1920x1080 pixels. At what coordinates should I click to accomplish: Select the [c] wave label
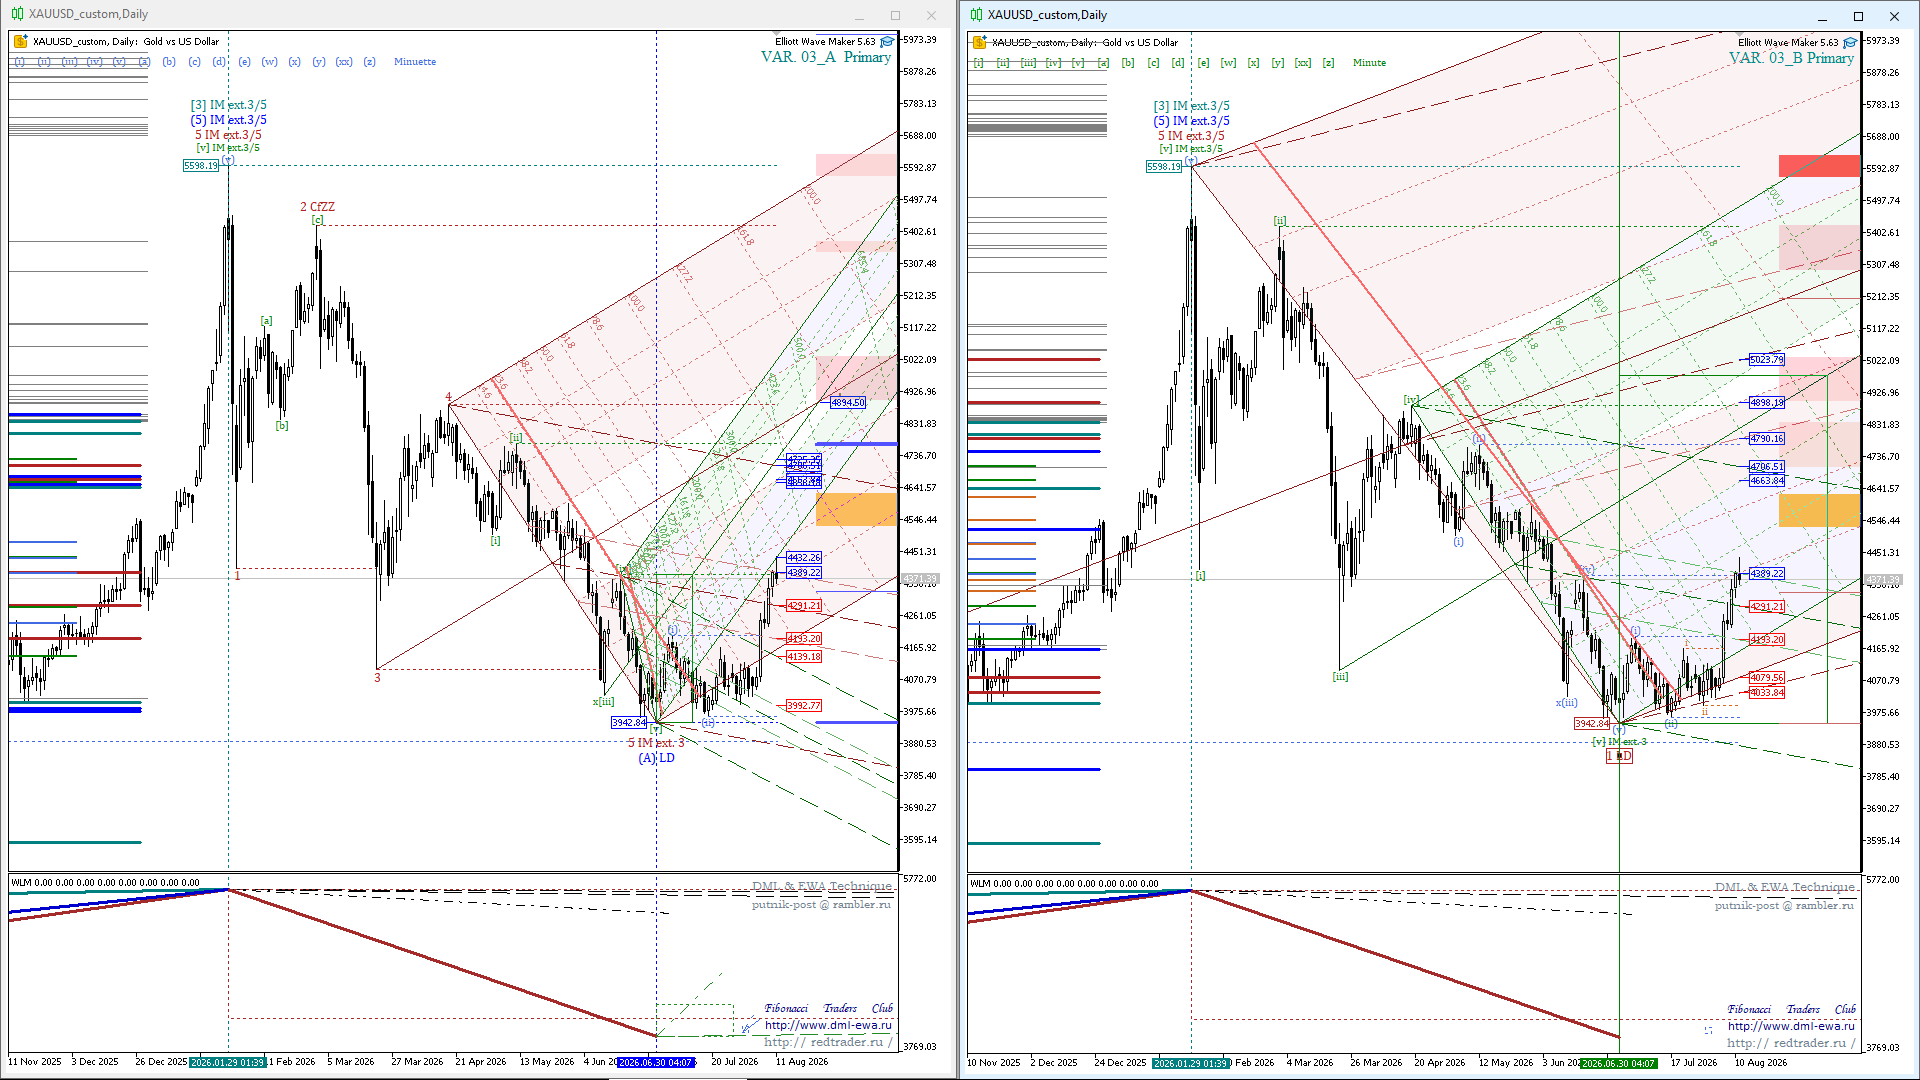pos(1153,63)
